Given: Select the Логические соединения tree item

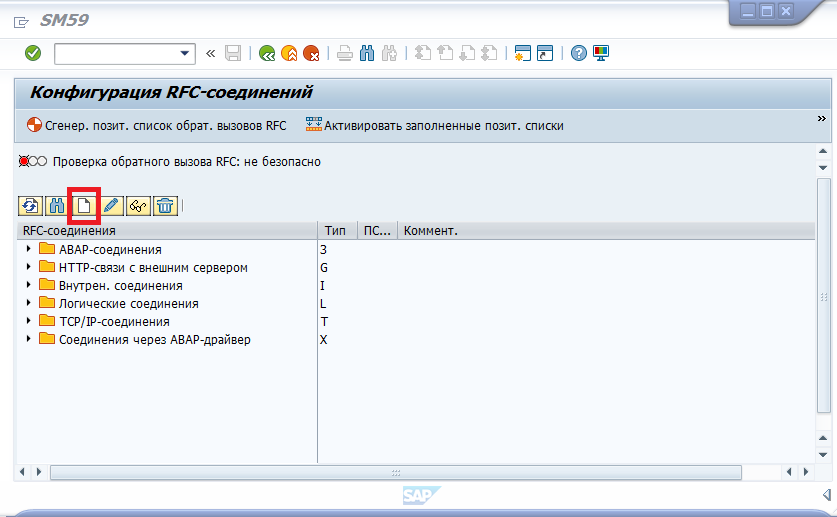Looking at the screenshot, I should pos(128,303).
